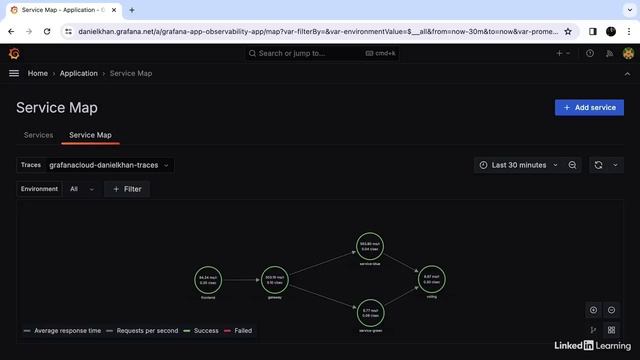Click the Failed legend label
Image resolution: width=640 pixels, height=360 pixels.
[x=243, y=331]
